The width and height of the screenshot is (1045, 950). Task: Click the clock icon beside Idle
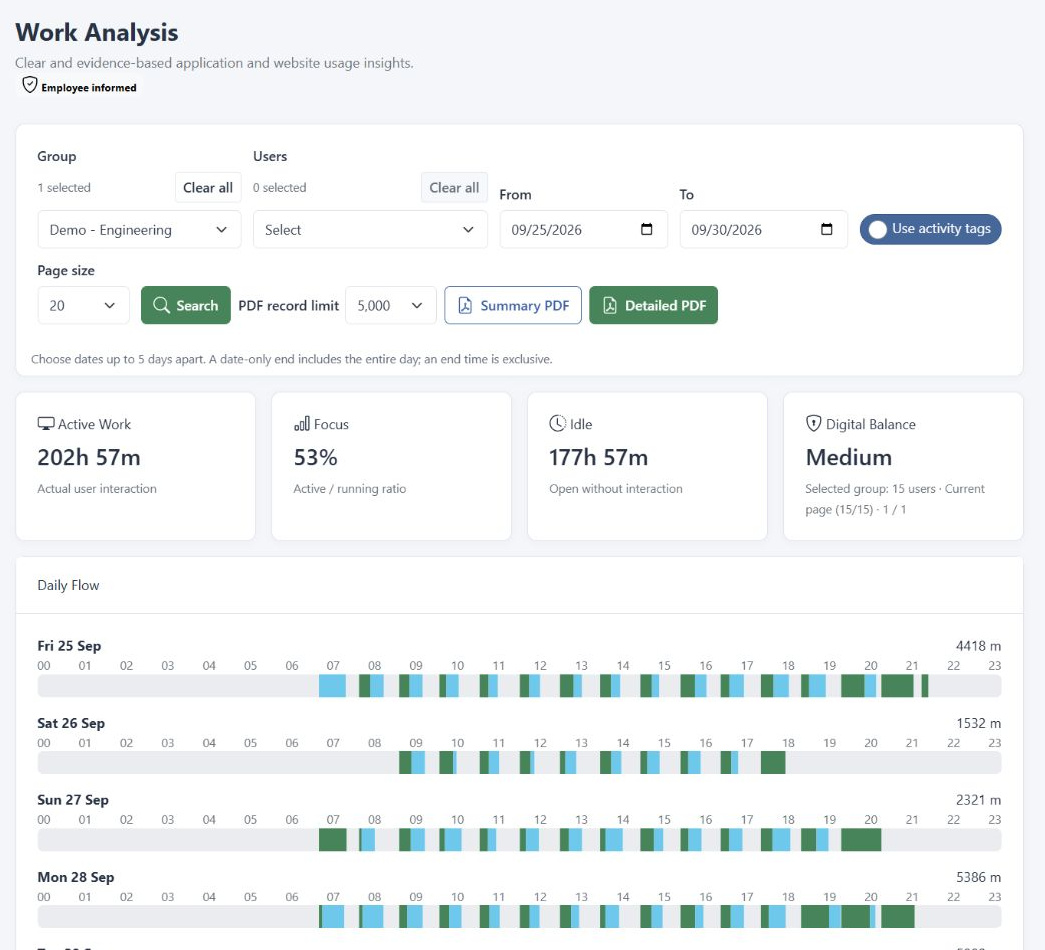tap(557, 423)
